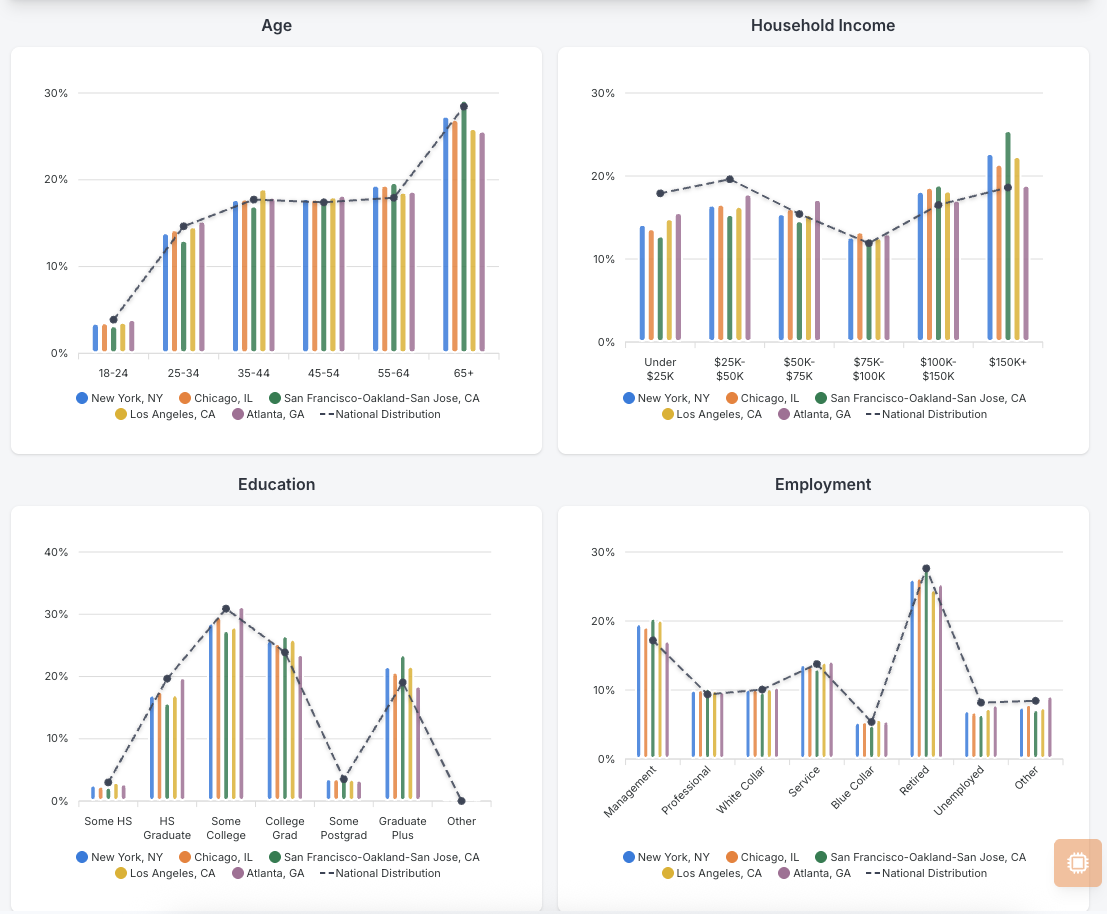The height and width of the screenshot is (914, 1107).
Task: Click Atlanta purple swatch in Education legend
Action: coord(238,873)
